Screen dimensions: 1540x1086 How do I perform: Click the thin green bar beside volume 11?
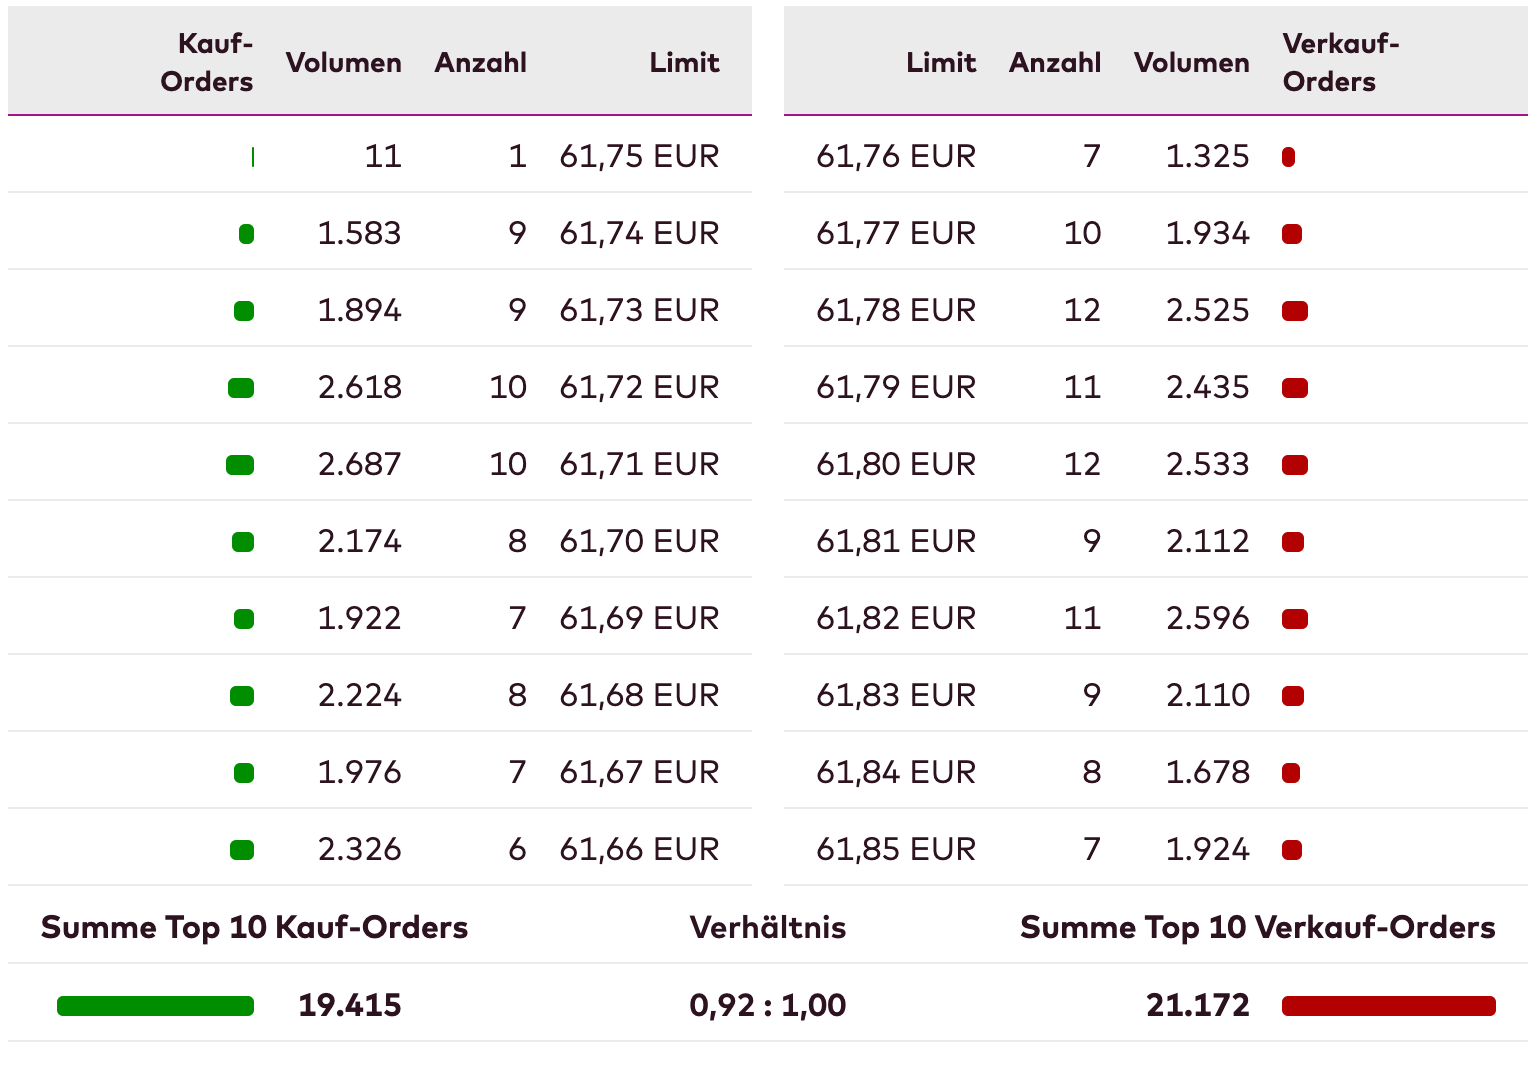[252, 157]
